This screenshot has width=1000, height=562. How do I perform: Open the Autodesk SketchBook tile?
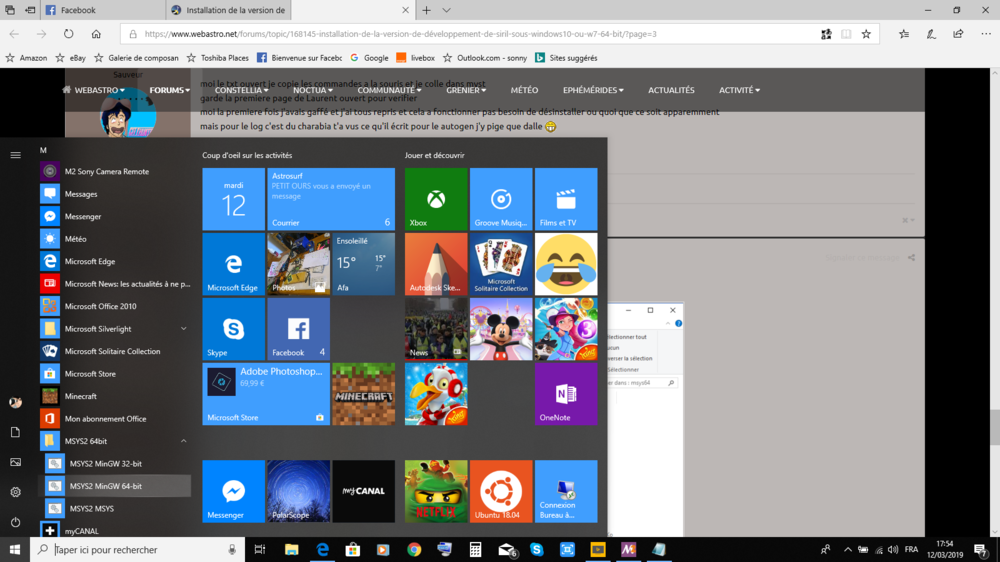[436, 264]
